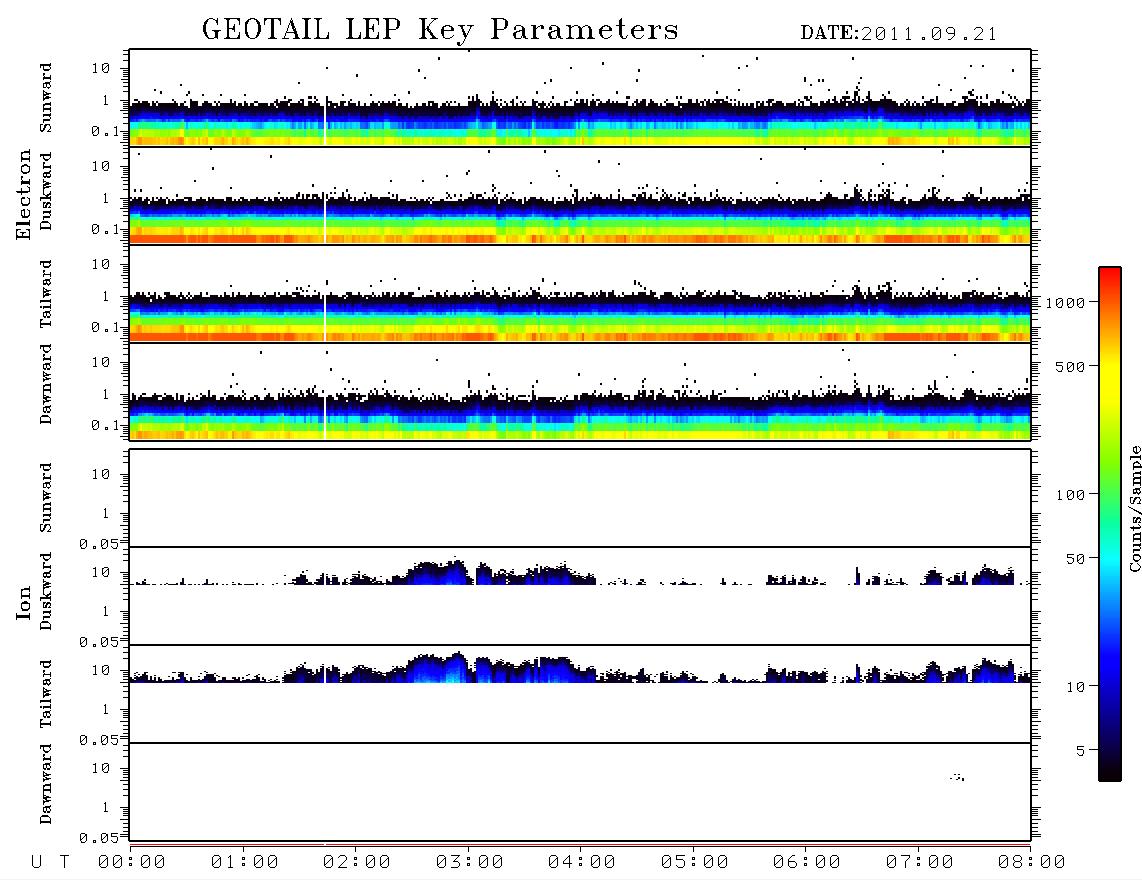
Task: Select the "06:00" time tick
Action: tap(807, 863)
